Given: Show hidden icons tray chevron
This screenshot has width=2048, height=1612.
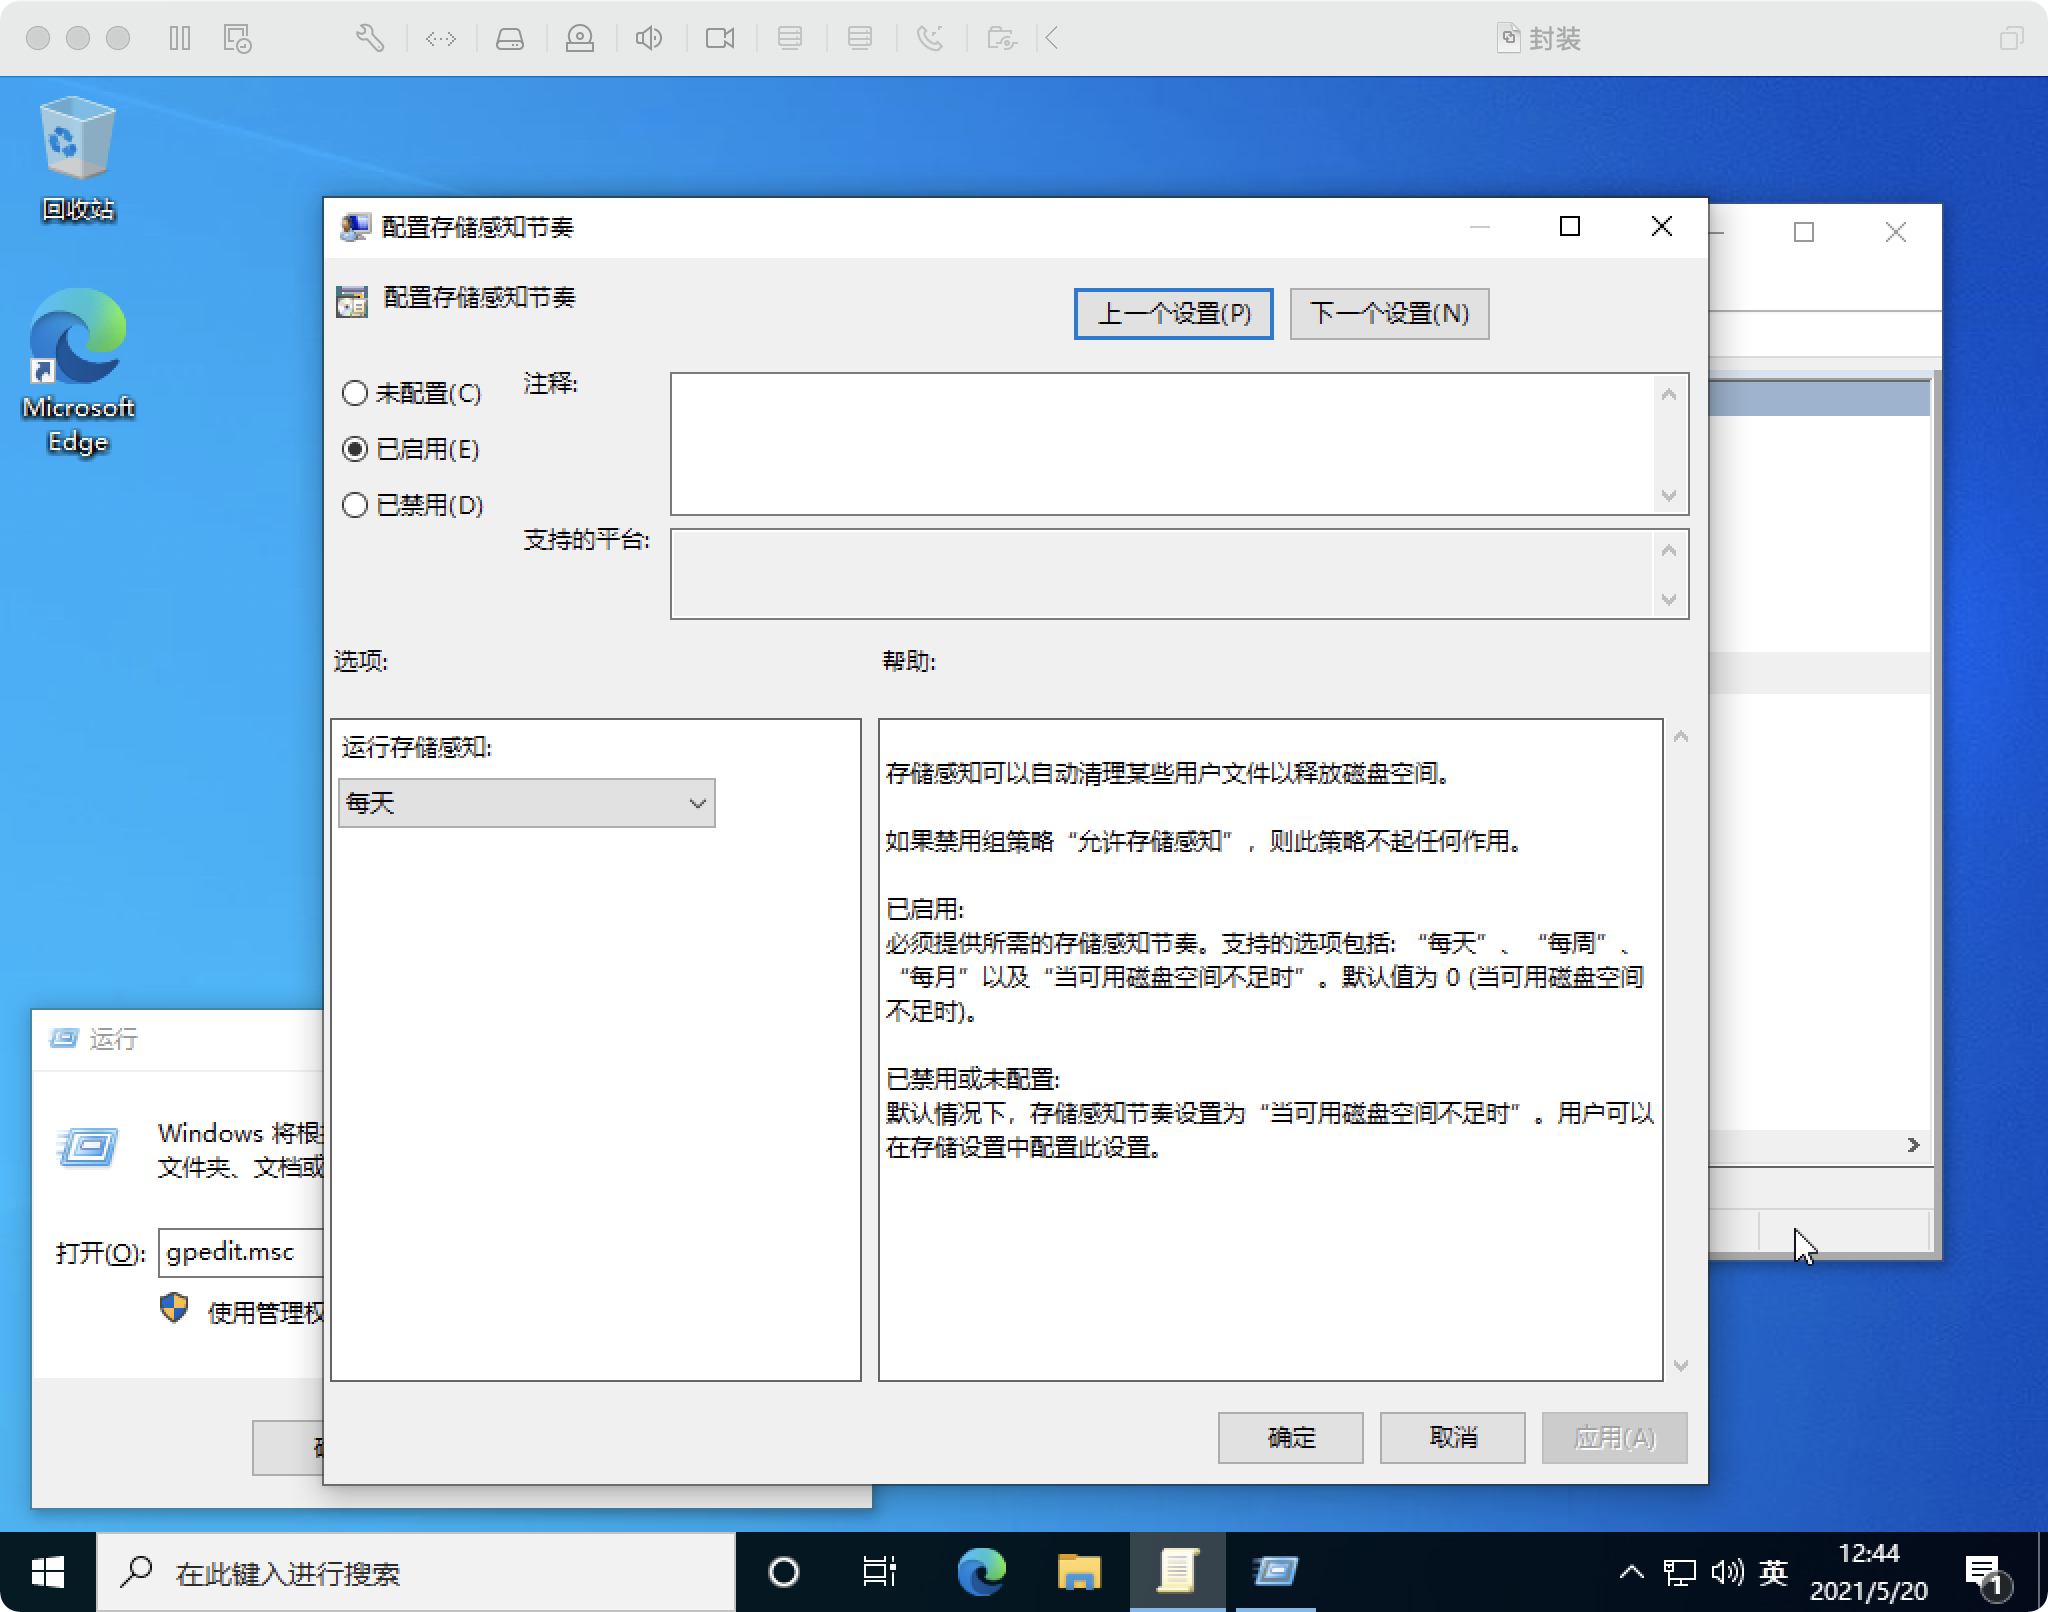Looking at the screenshot, I should [1631, 1572].
